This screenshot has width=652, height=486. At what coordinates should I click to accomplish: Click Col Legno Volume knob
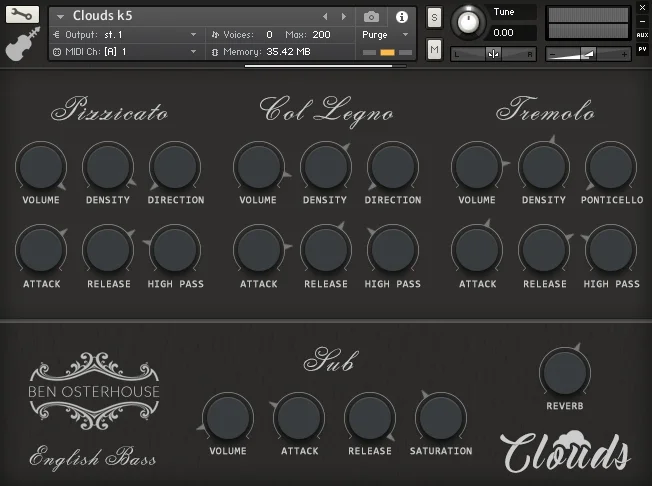(259, 167)
